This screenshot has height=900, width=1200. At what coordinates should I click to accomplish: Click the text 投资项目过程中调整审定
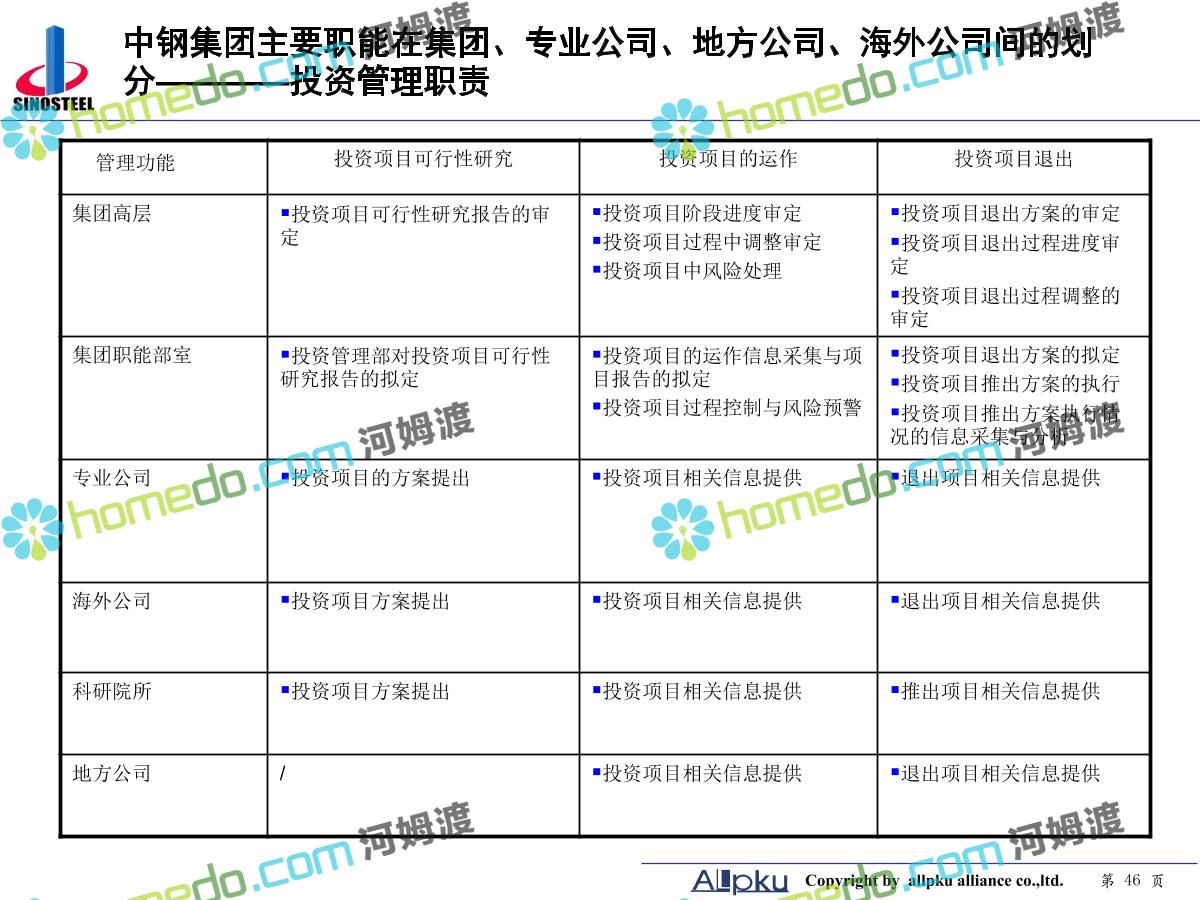tap(712, 242)
